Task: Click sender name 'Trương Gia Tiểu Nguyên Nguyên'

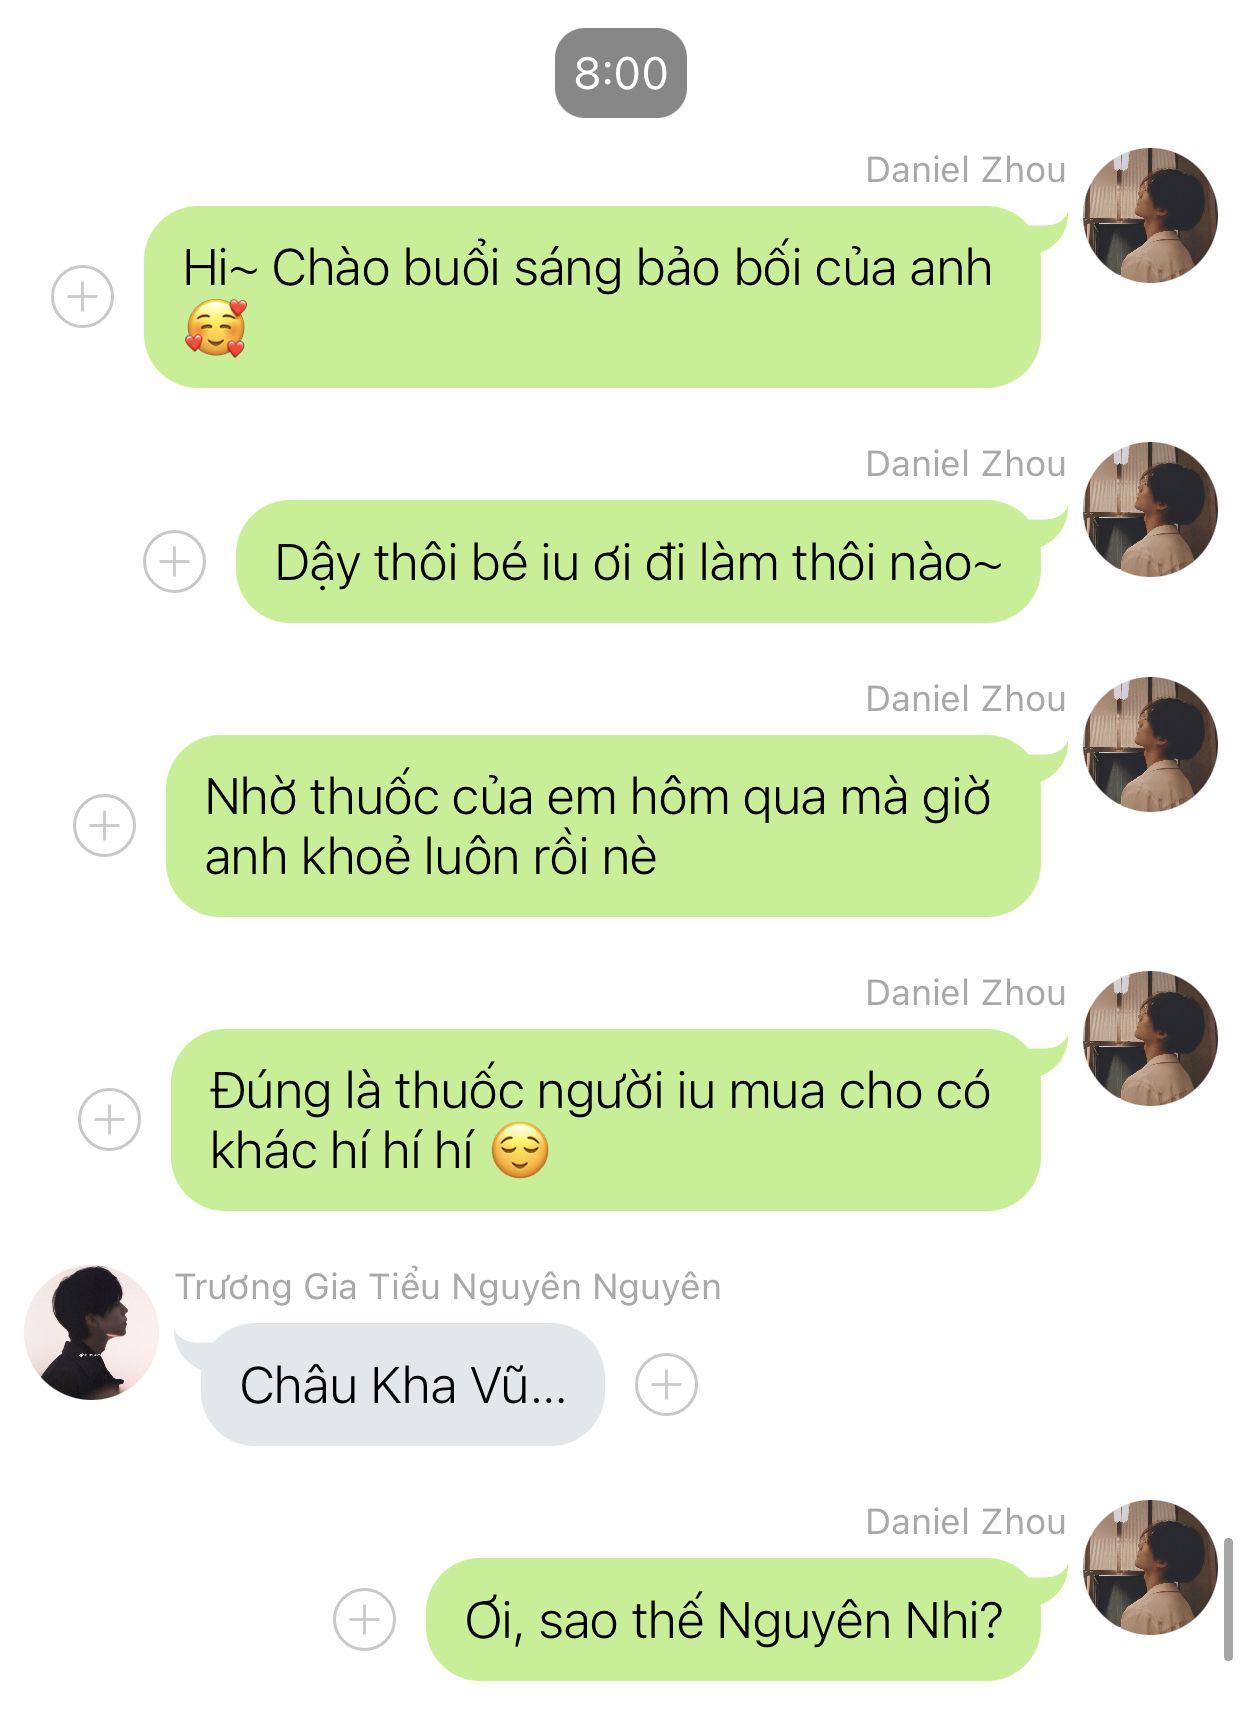Action: tap(448, 1286)
